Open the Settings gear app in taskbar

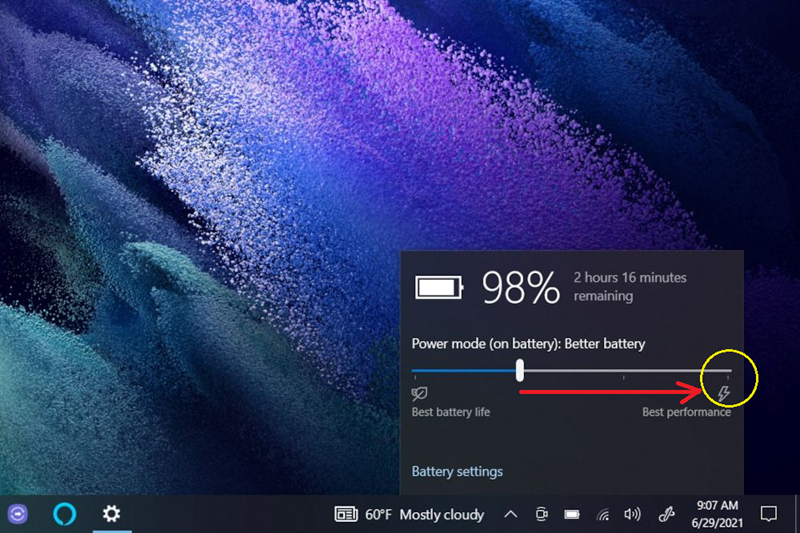click(111, 514)
